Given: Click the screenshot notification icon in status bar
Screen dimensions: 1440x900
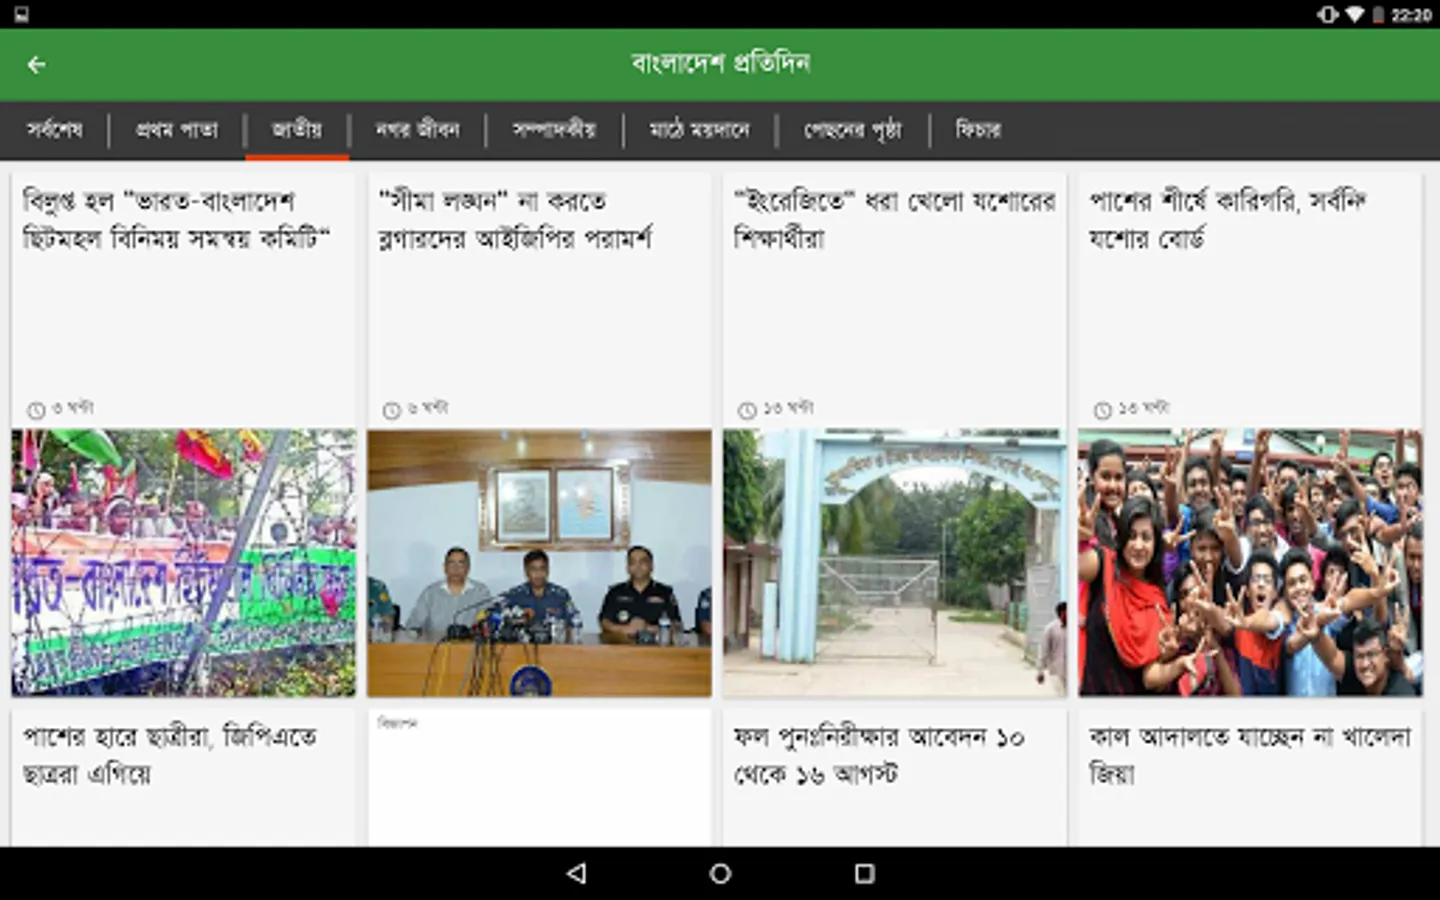Looking at the screenshot, I should 21,14.
